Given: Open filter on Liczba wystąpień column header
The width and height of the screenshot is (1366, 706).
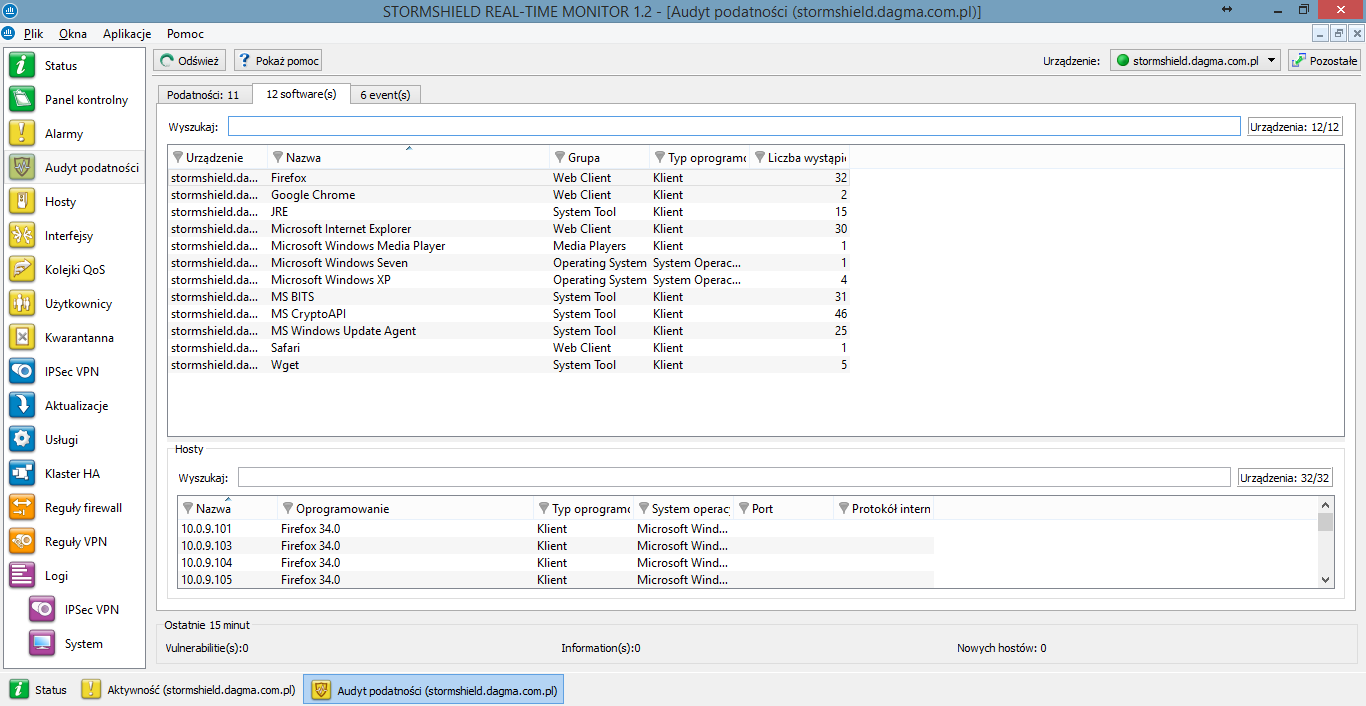Looking at the screenshot, I should click(x=760, y=158).
